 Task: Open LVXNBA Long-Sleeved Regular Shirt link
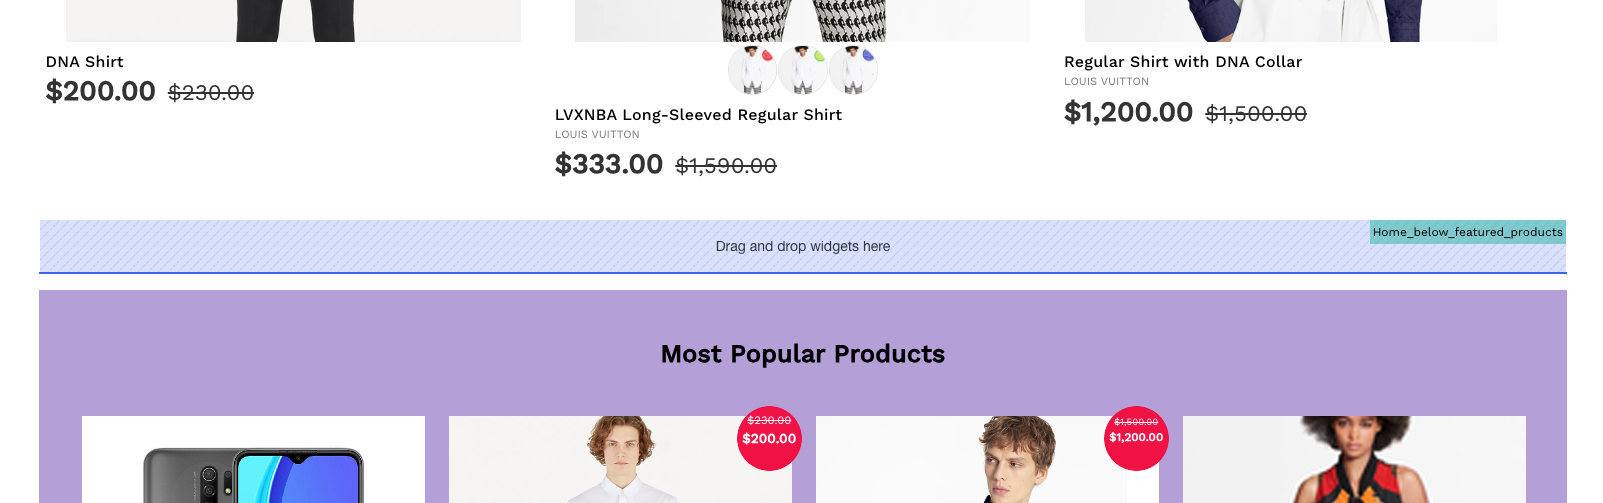[x=698, y=115]
